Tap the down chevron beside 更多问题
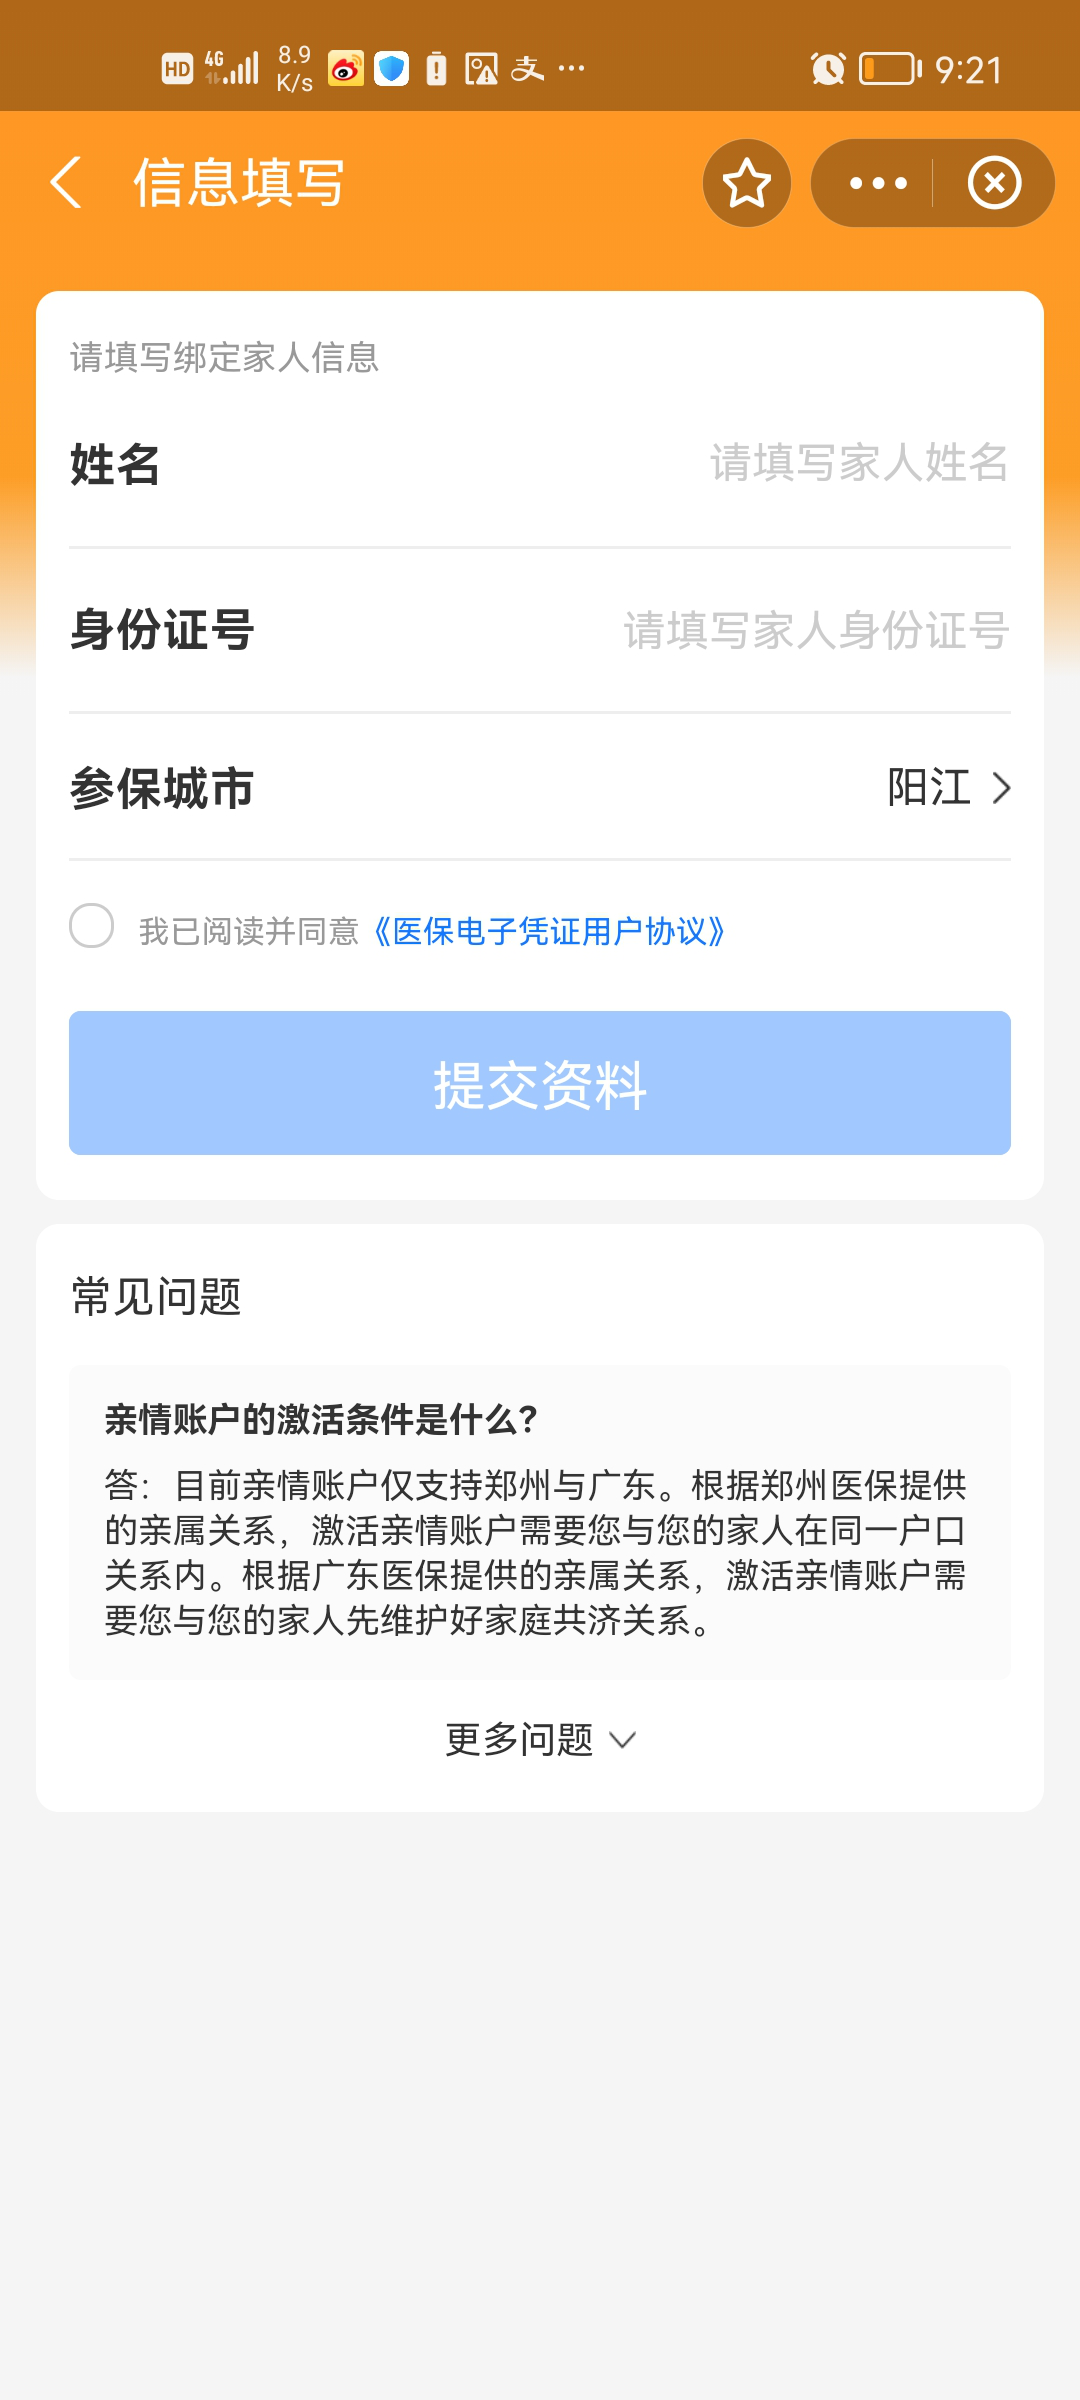The image size is (1080, 2400). [x=622, y=1741]
